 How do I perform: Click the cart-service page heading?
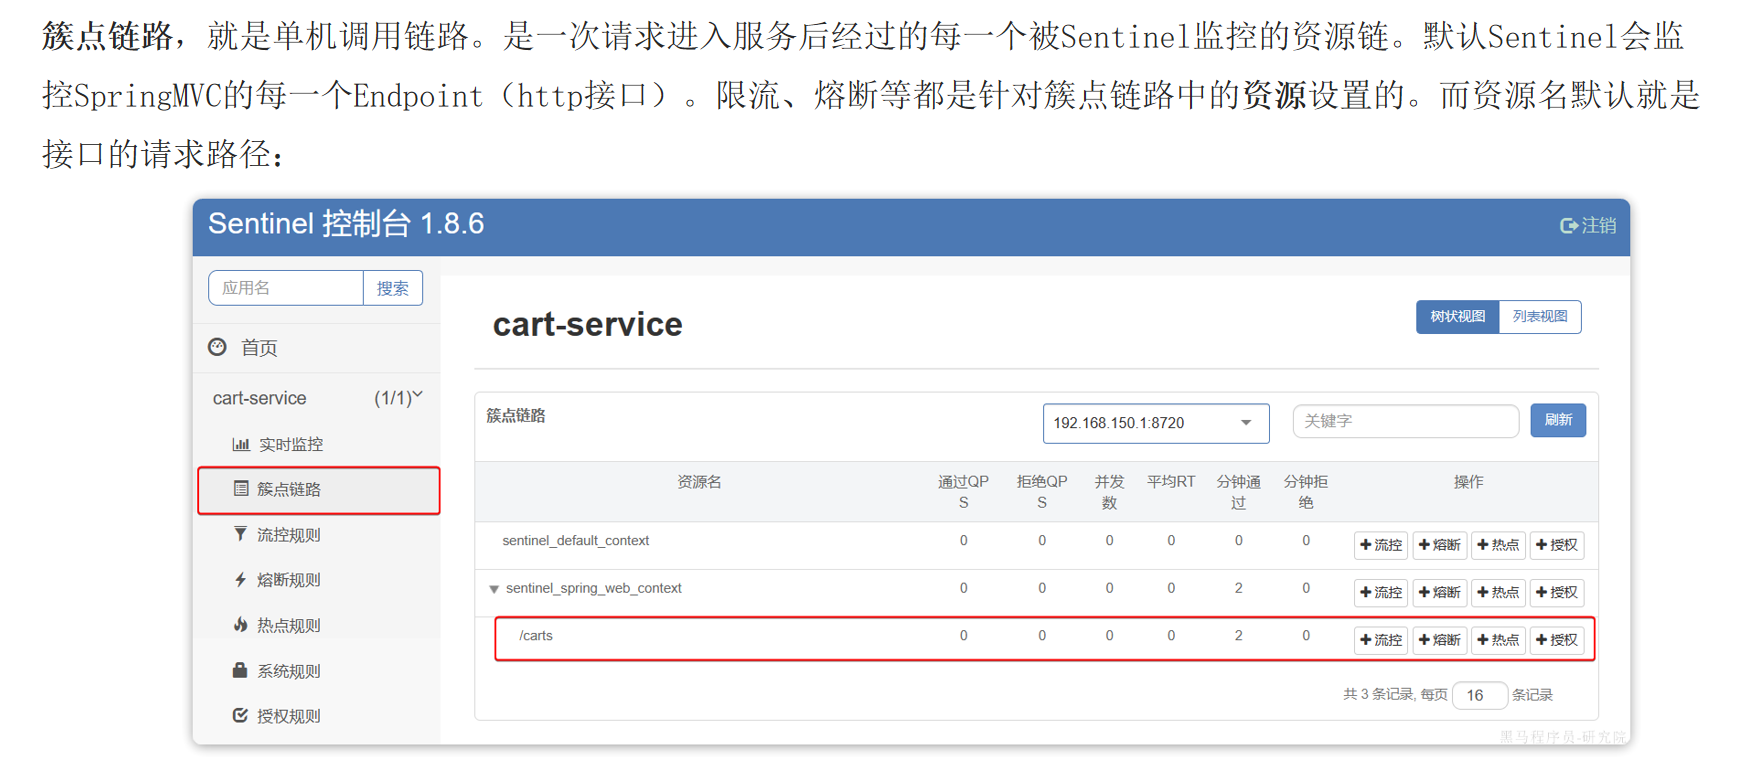tap(588, 324)
